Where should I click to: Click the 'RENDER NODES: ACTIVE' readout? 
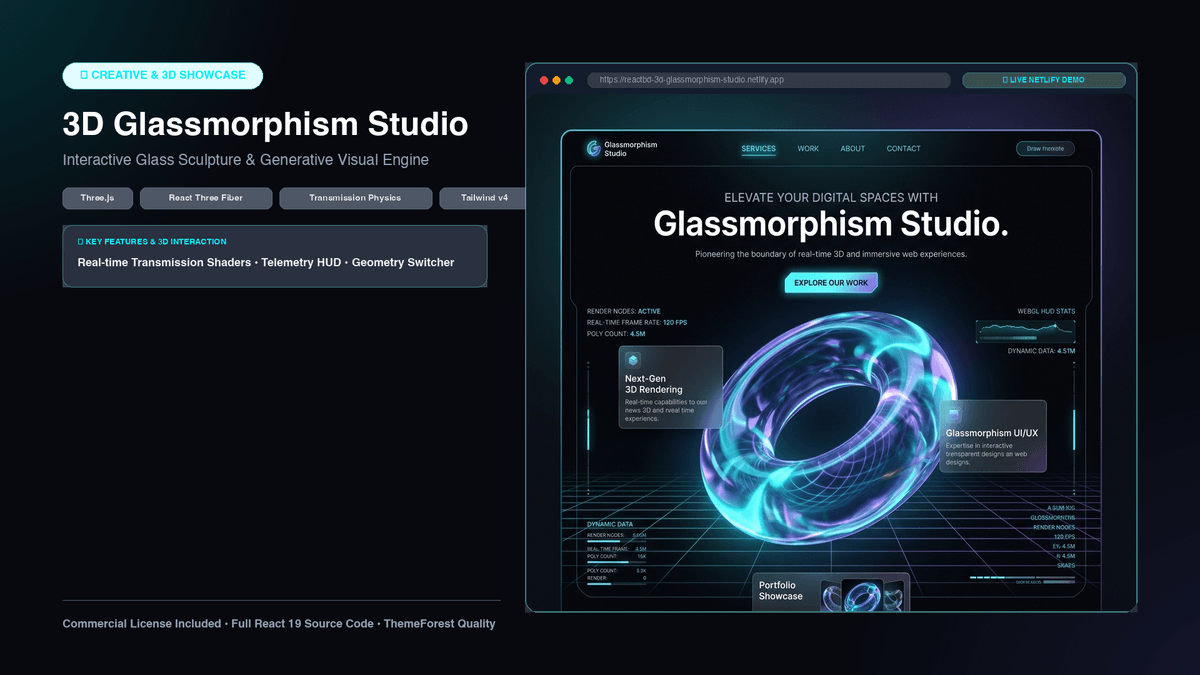[x=624, y=311]
